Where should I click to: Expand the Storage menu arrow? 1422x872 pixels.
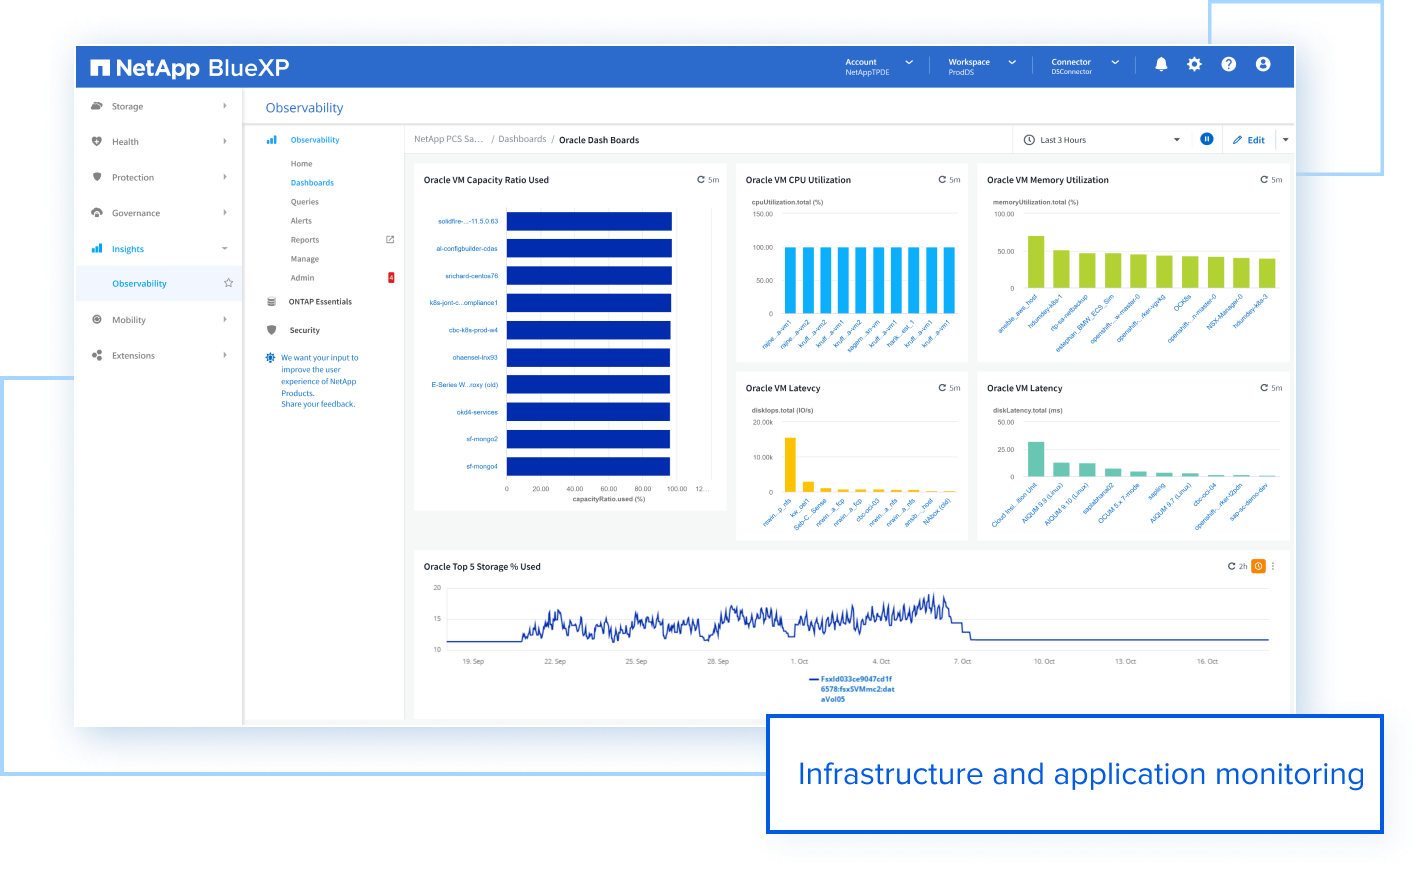[x=225, y=106]
